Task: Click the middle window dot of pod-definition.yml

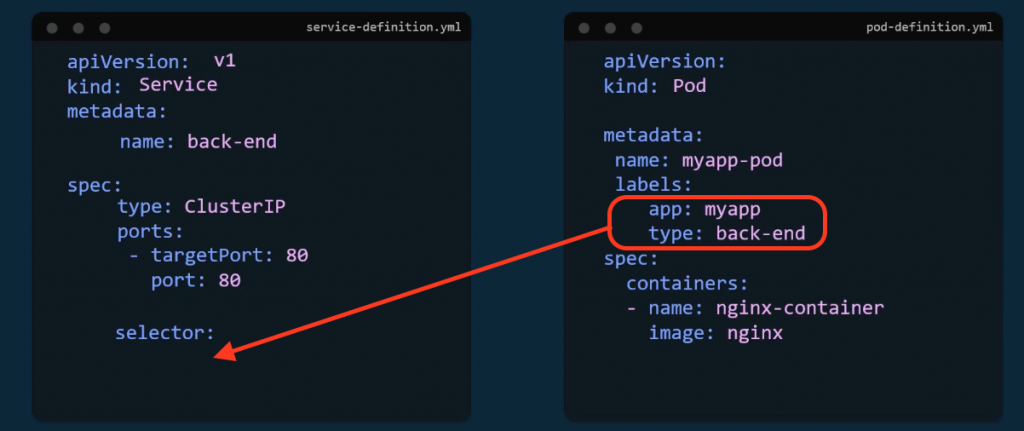Action: pyautogui.click(x=610, y=28)
